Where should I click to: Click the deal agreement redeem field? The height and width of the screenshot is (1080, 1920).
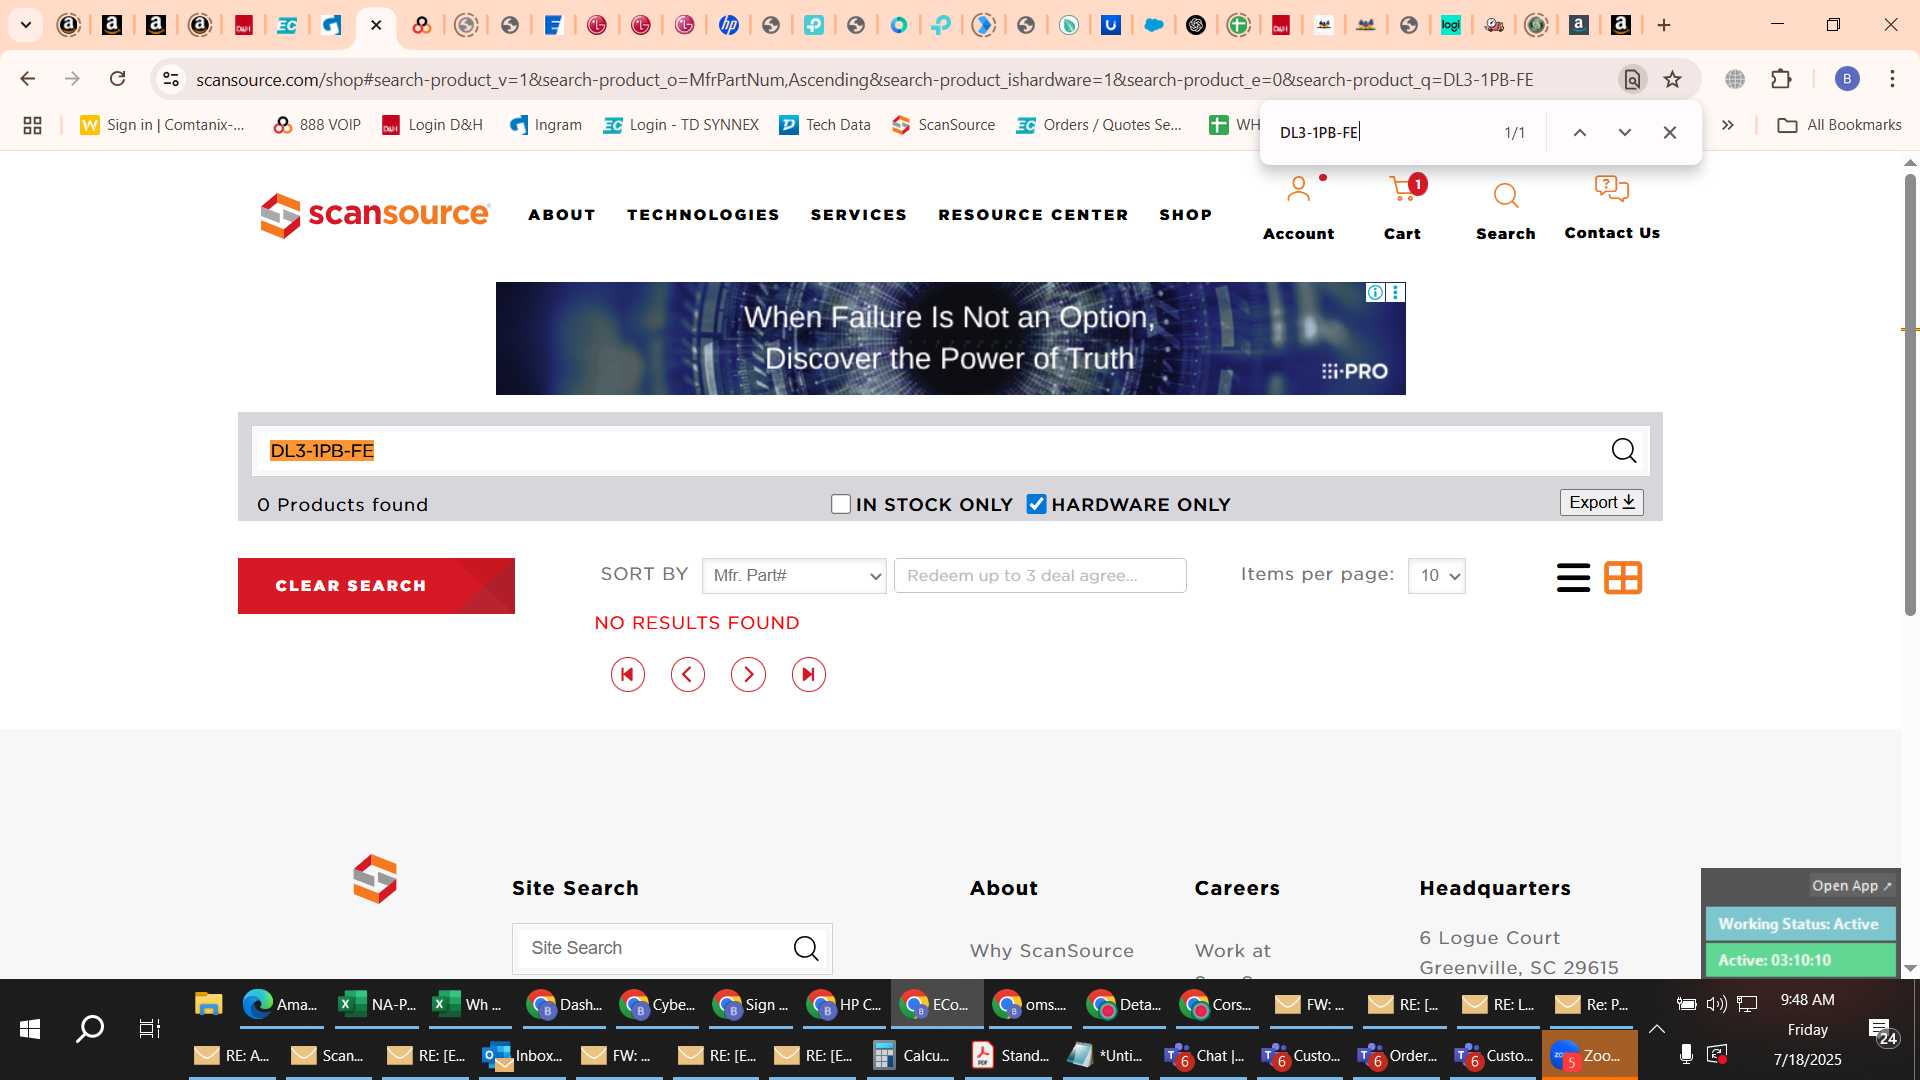(1040, 576)
